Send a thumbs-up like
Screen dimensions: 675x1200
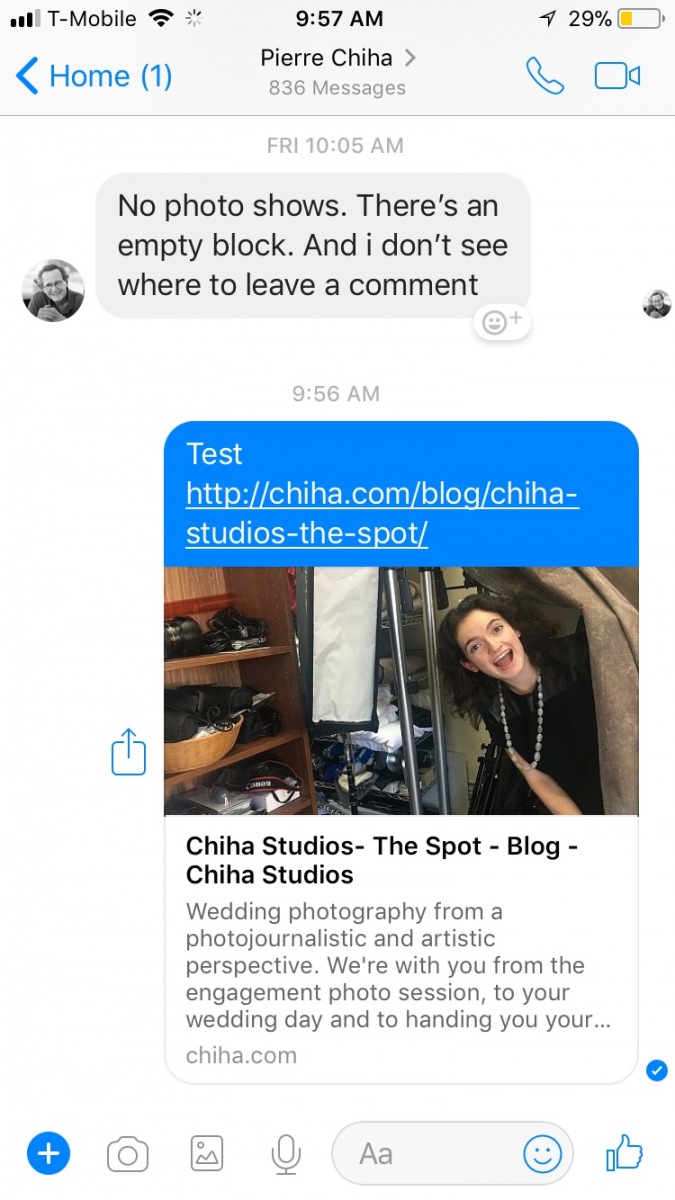(x=624, y=1154)
